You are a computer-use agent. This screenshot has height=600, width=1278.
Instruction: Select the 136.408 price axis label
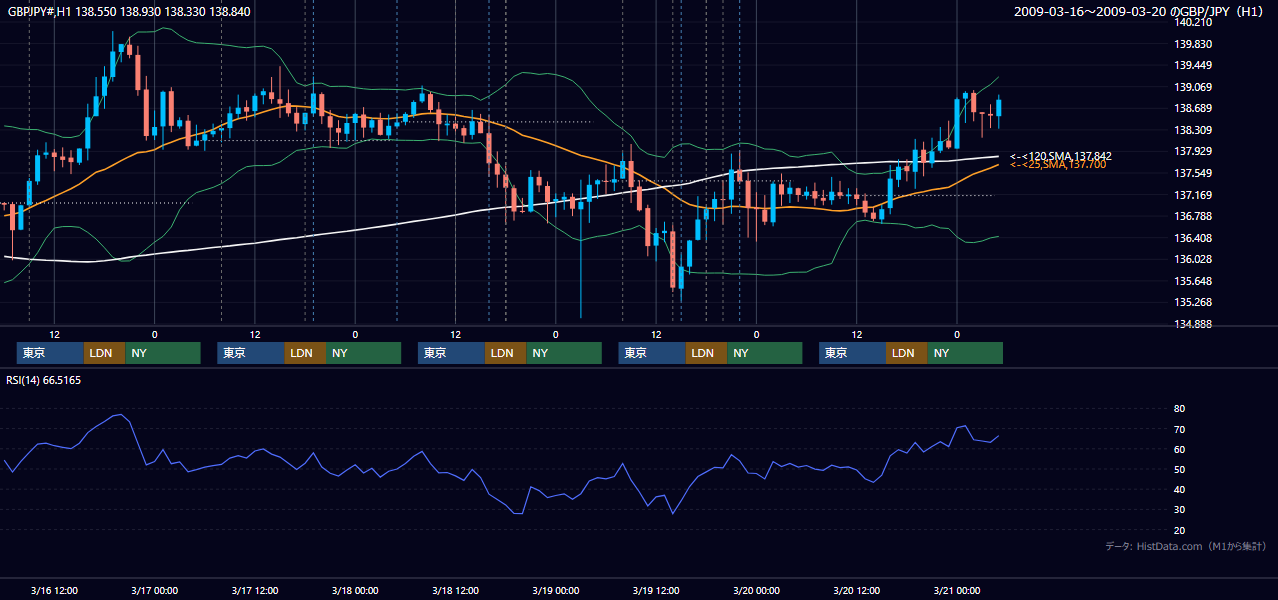click(x=1194, y=238)
